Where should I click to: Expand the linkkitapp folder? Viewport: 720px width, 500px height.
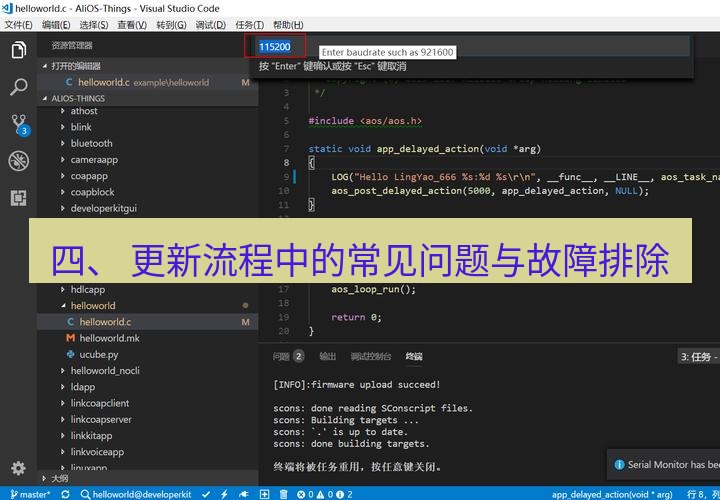[91, 436]
